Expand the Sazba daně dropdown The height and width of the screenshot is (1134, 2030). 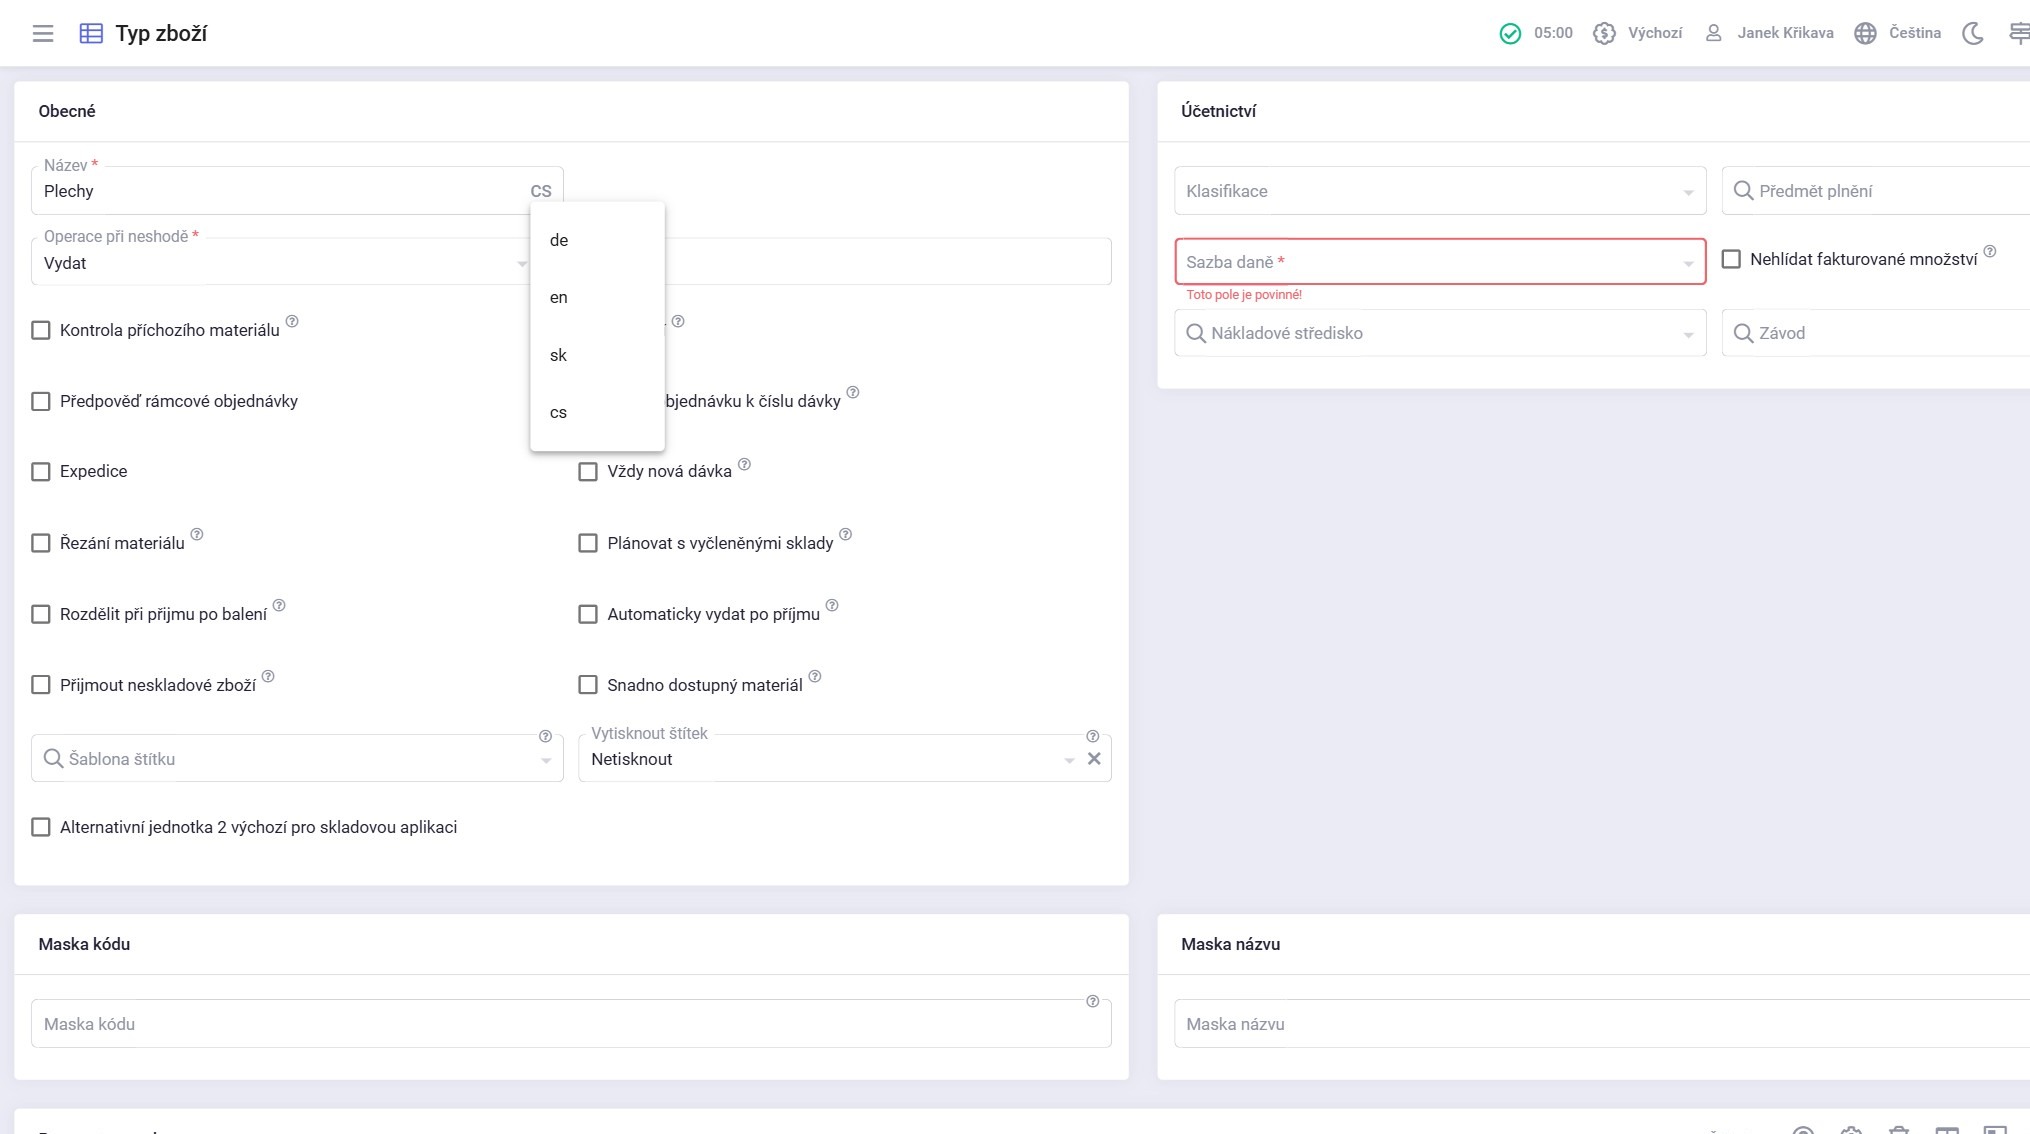tap(1688, 263)
